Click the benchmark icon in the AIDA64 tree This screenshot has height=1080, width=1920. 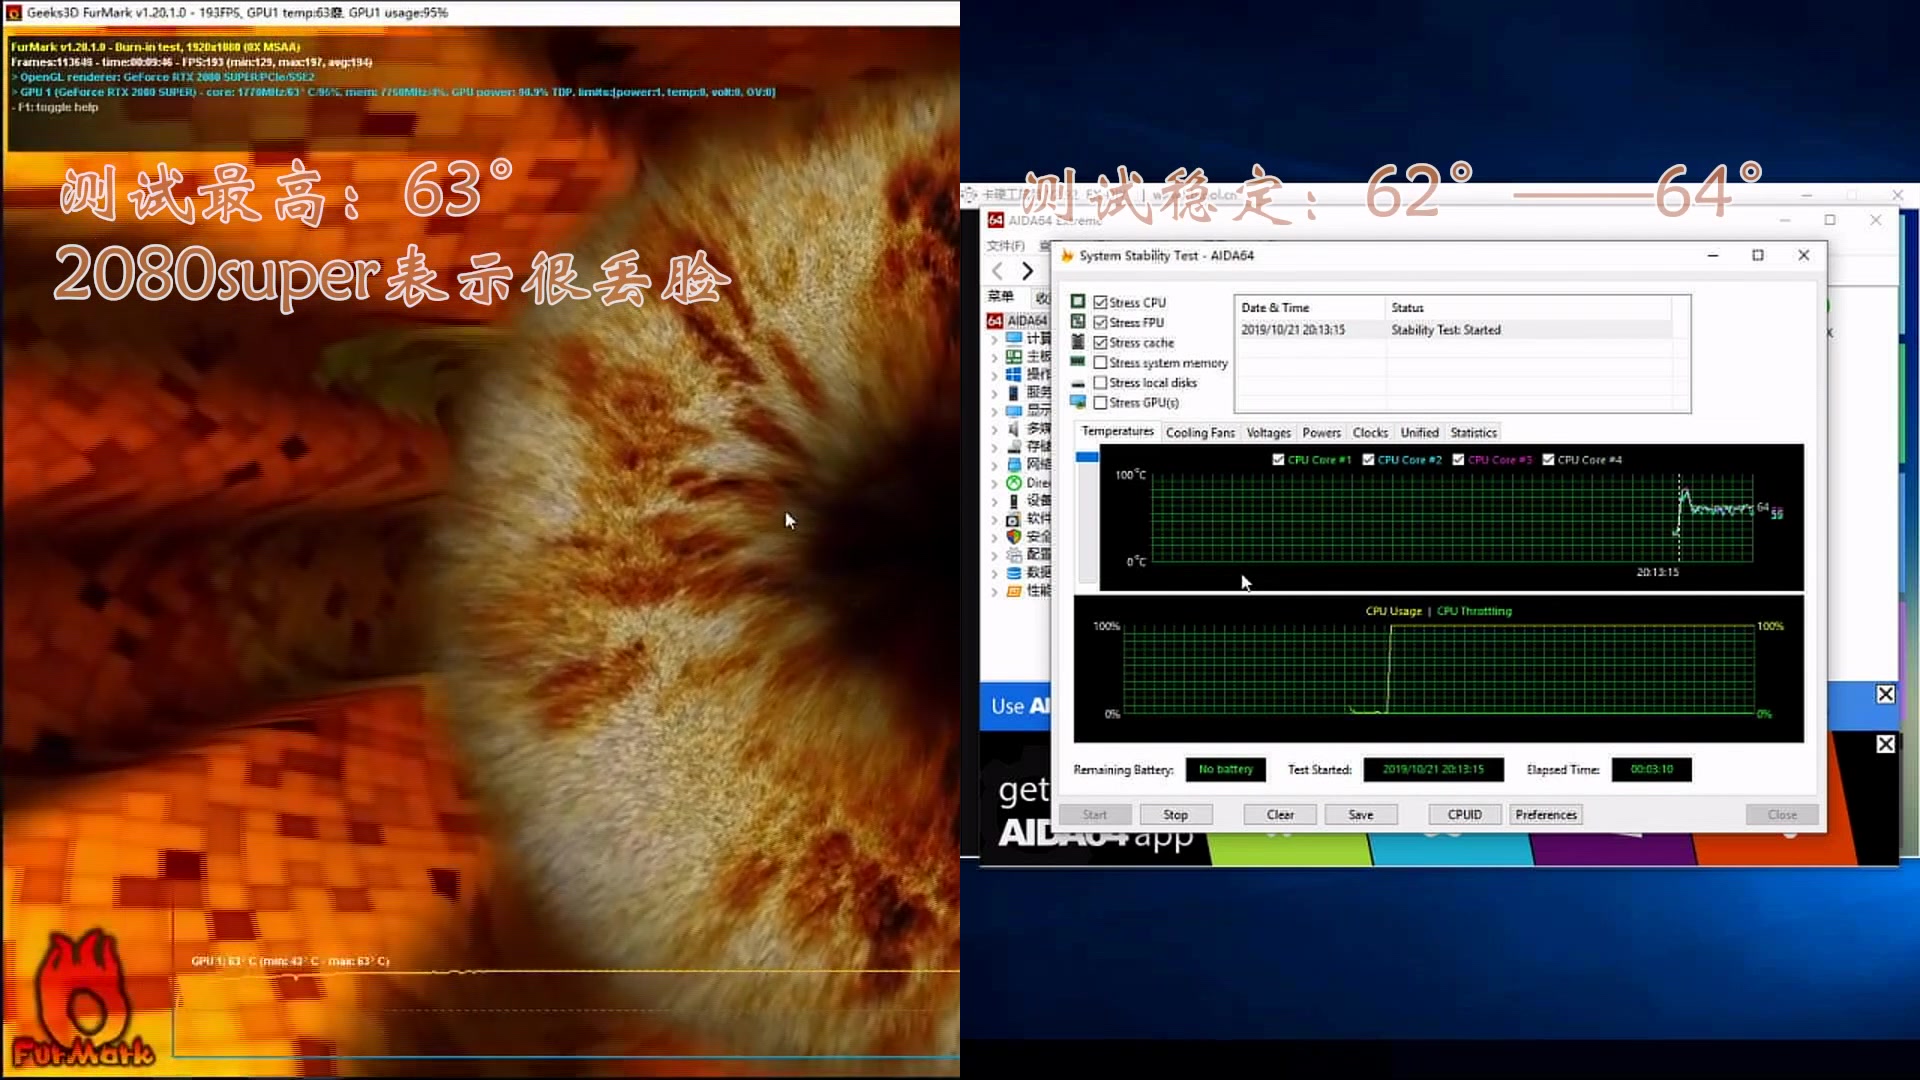point(1014,590)
